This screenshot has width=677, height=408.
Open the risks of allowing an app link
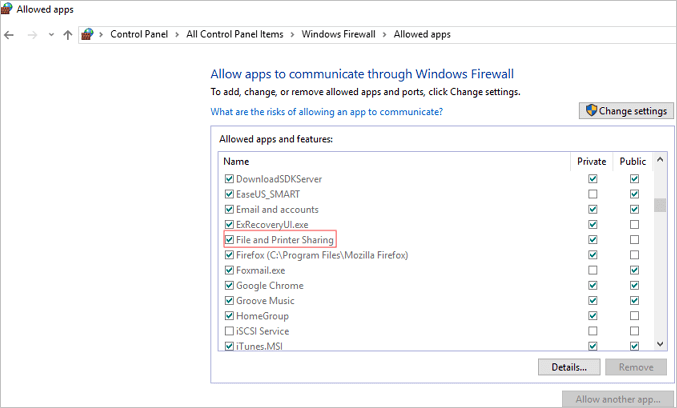[326, 112]
